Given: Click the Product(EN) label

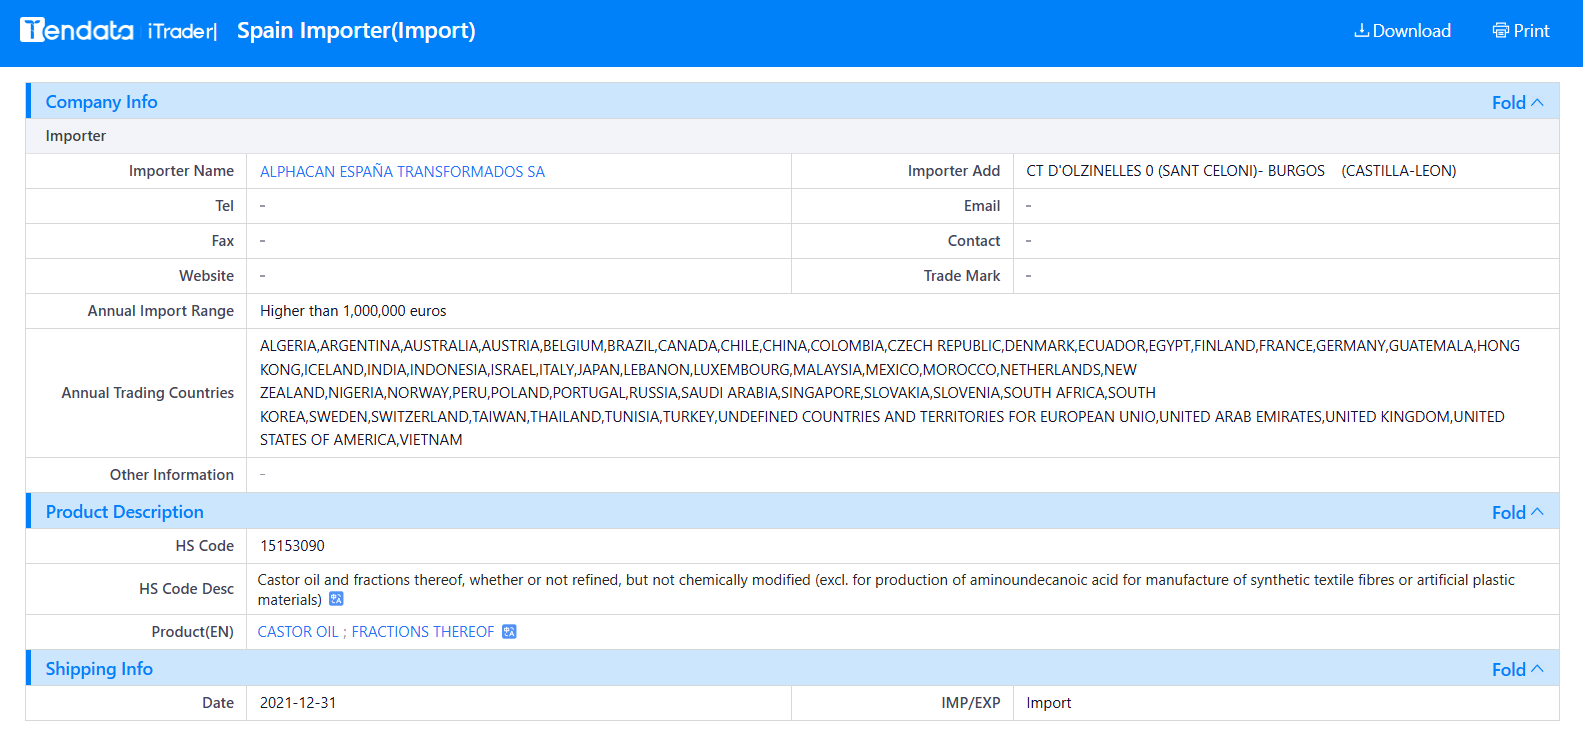Looking at the screenshot, I should [x=193, y=632].
